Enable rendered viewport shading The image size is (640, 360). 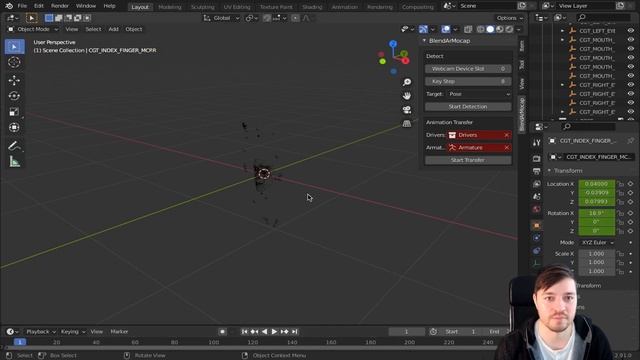509,29
